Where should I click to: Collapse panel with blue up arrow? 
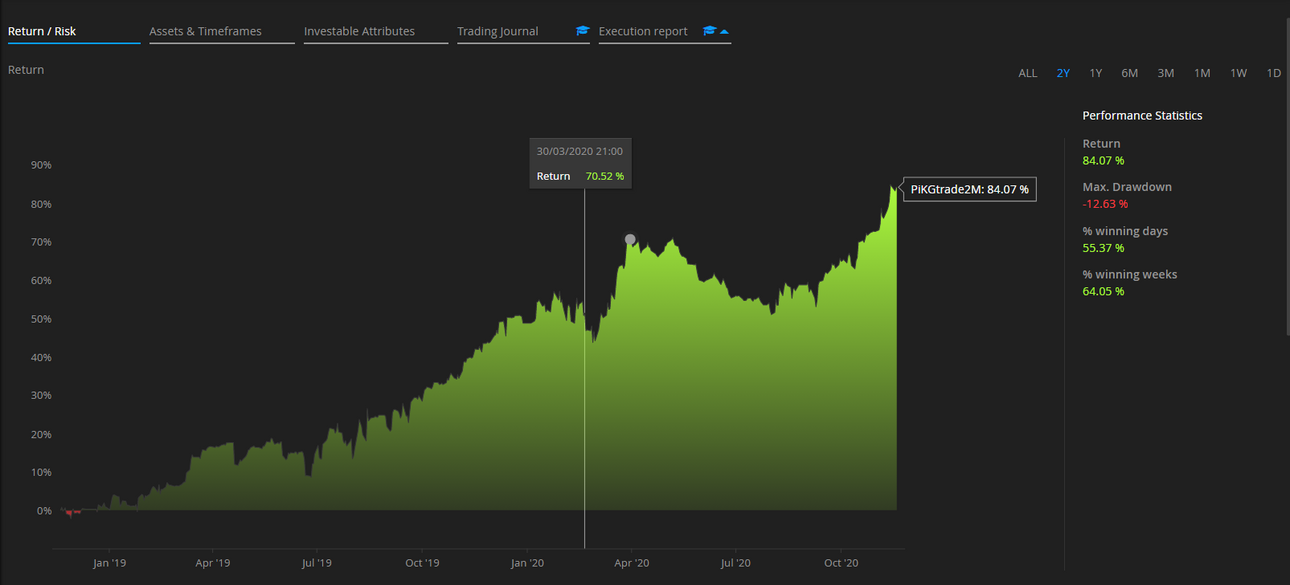tap(725, 32)
